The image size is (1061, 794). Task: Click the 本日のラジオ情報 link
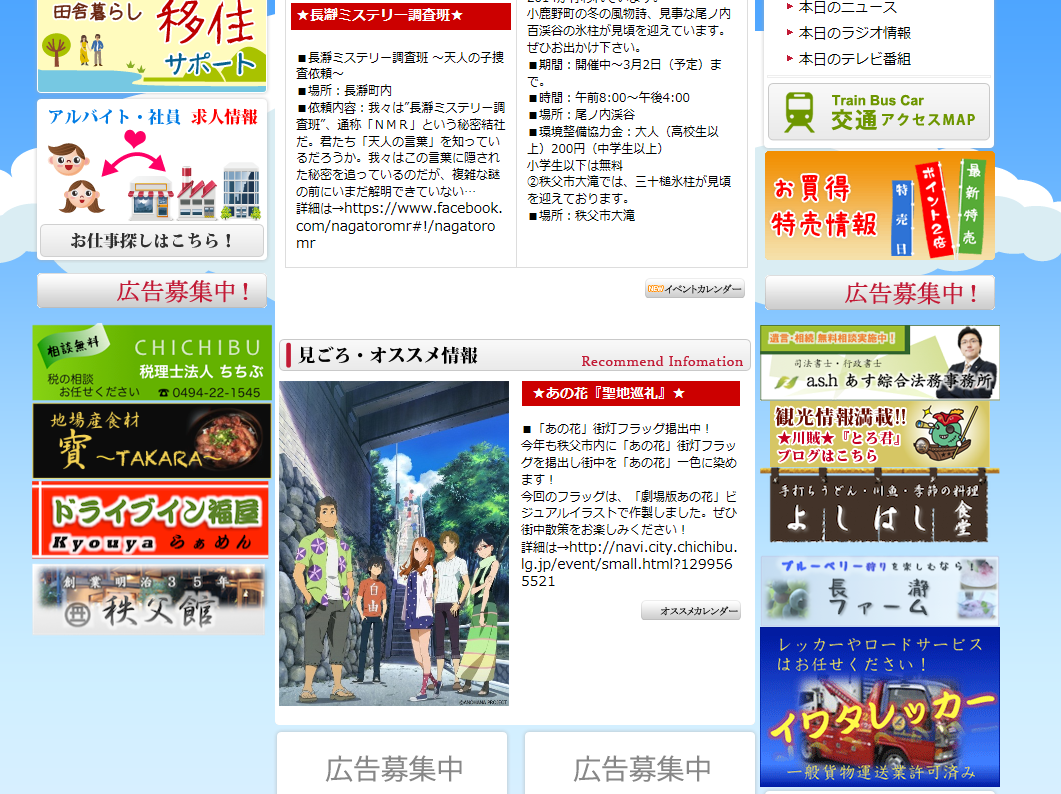855,32
